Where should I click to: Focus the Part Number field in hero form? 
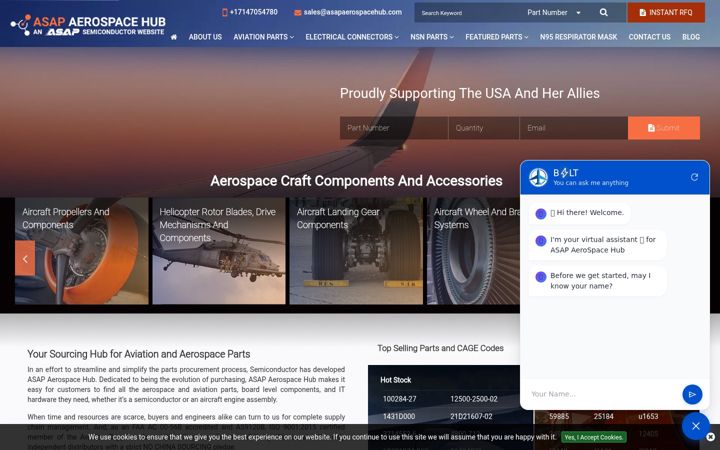click(x=394, y=128)
